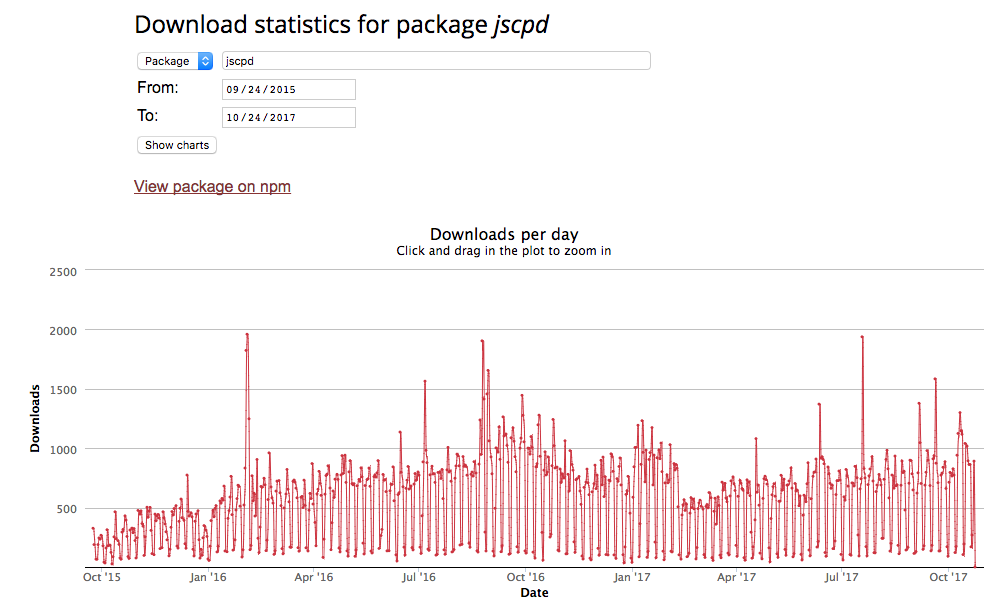The height and width of the screenshot is (608, 1000).
Task: Click the 1000 y-axis label
Action: [63, 450]
